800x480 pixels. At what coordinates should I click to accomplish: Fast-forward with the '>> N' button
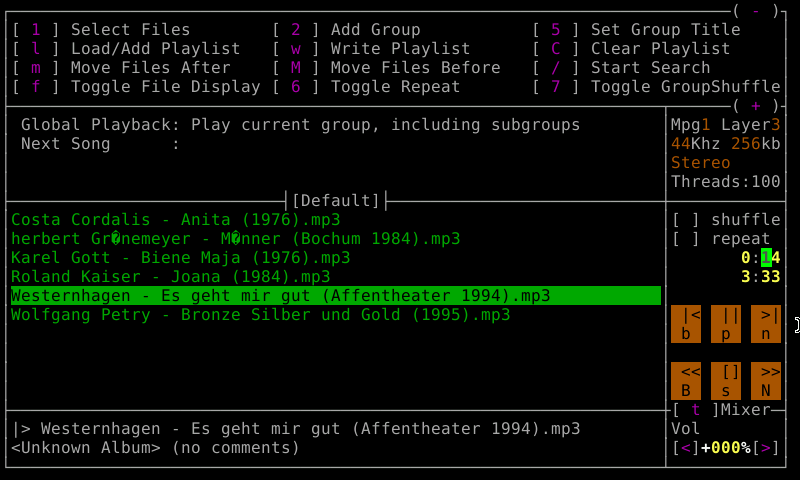(x=766, y=381)
